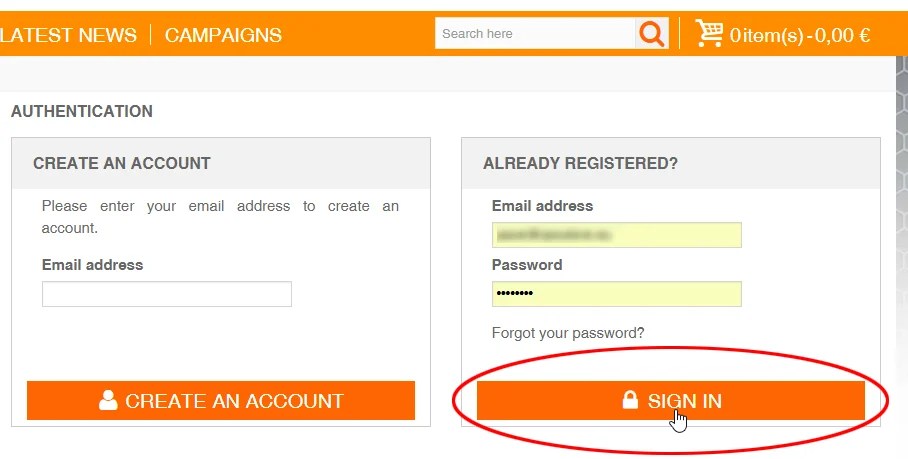
Task: Open the Forgot your password link
Action: [568, 333]
